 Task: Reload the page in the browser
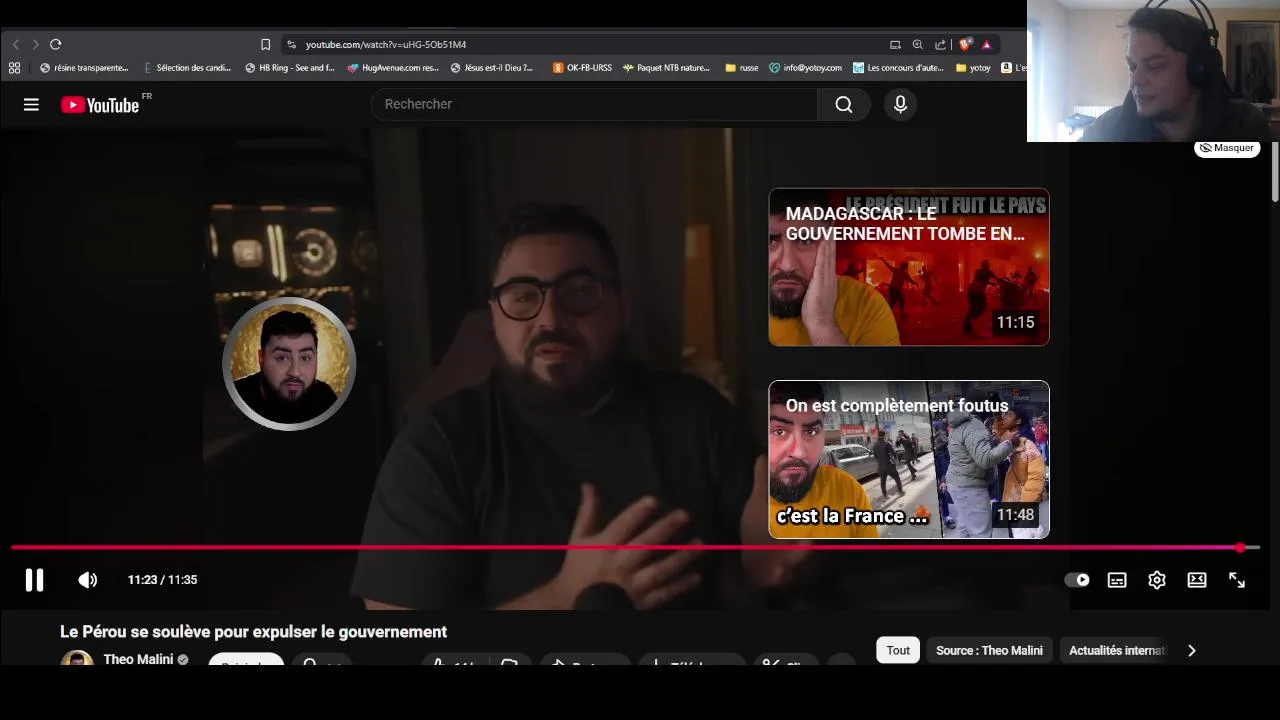pyautogui.click(x=55, y=44)
